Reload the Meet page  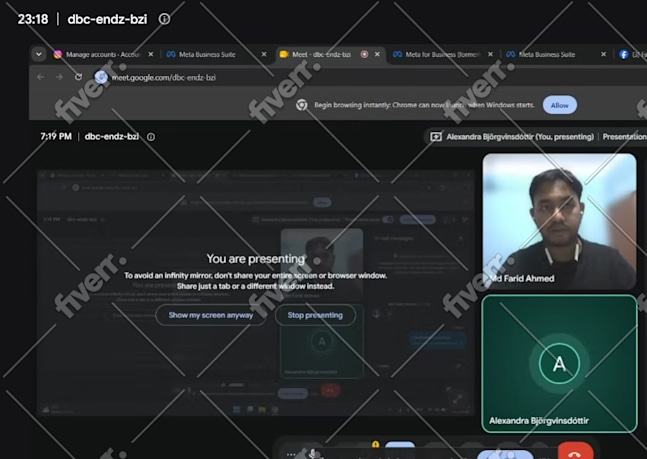78,77
